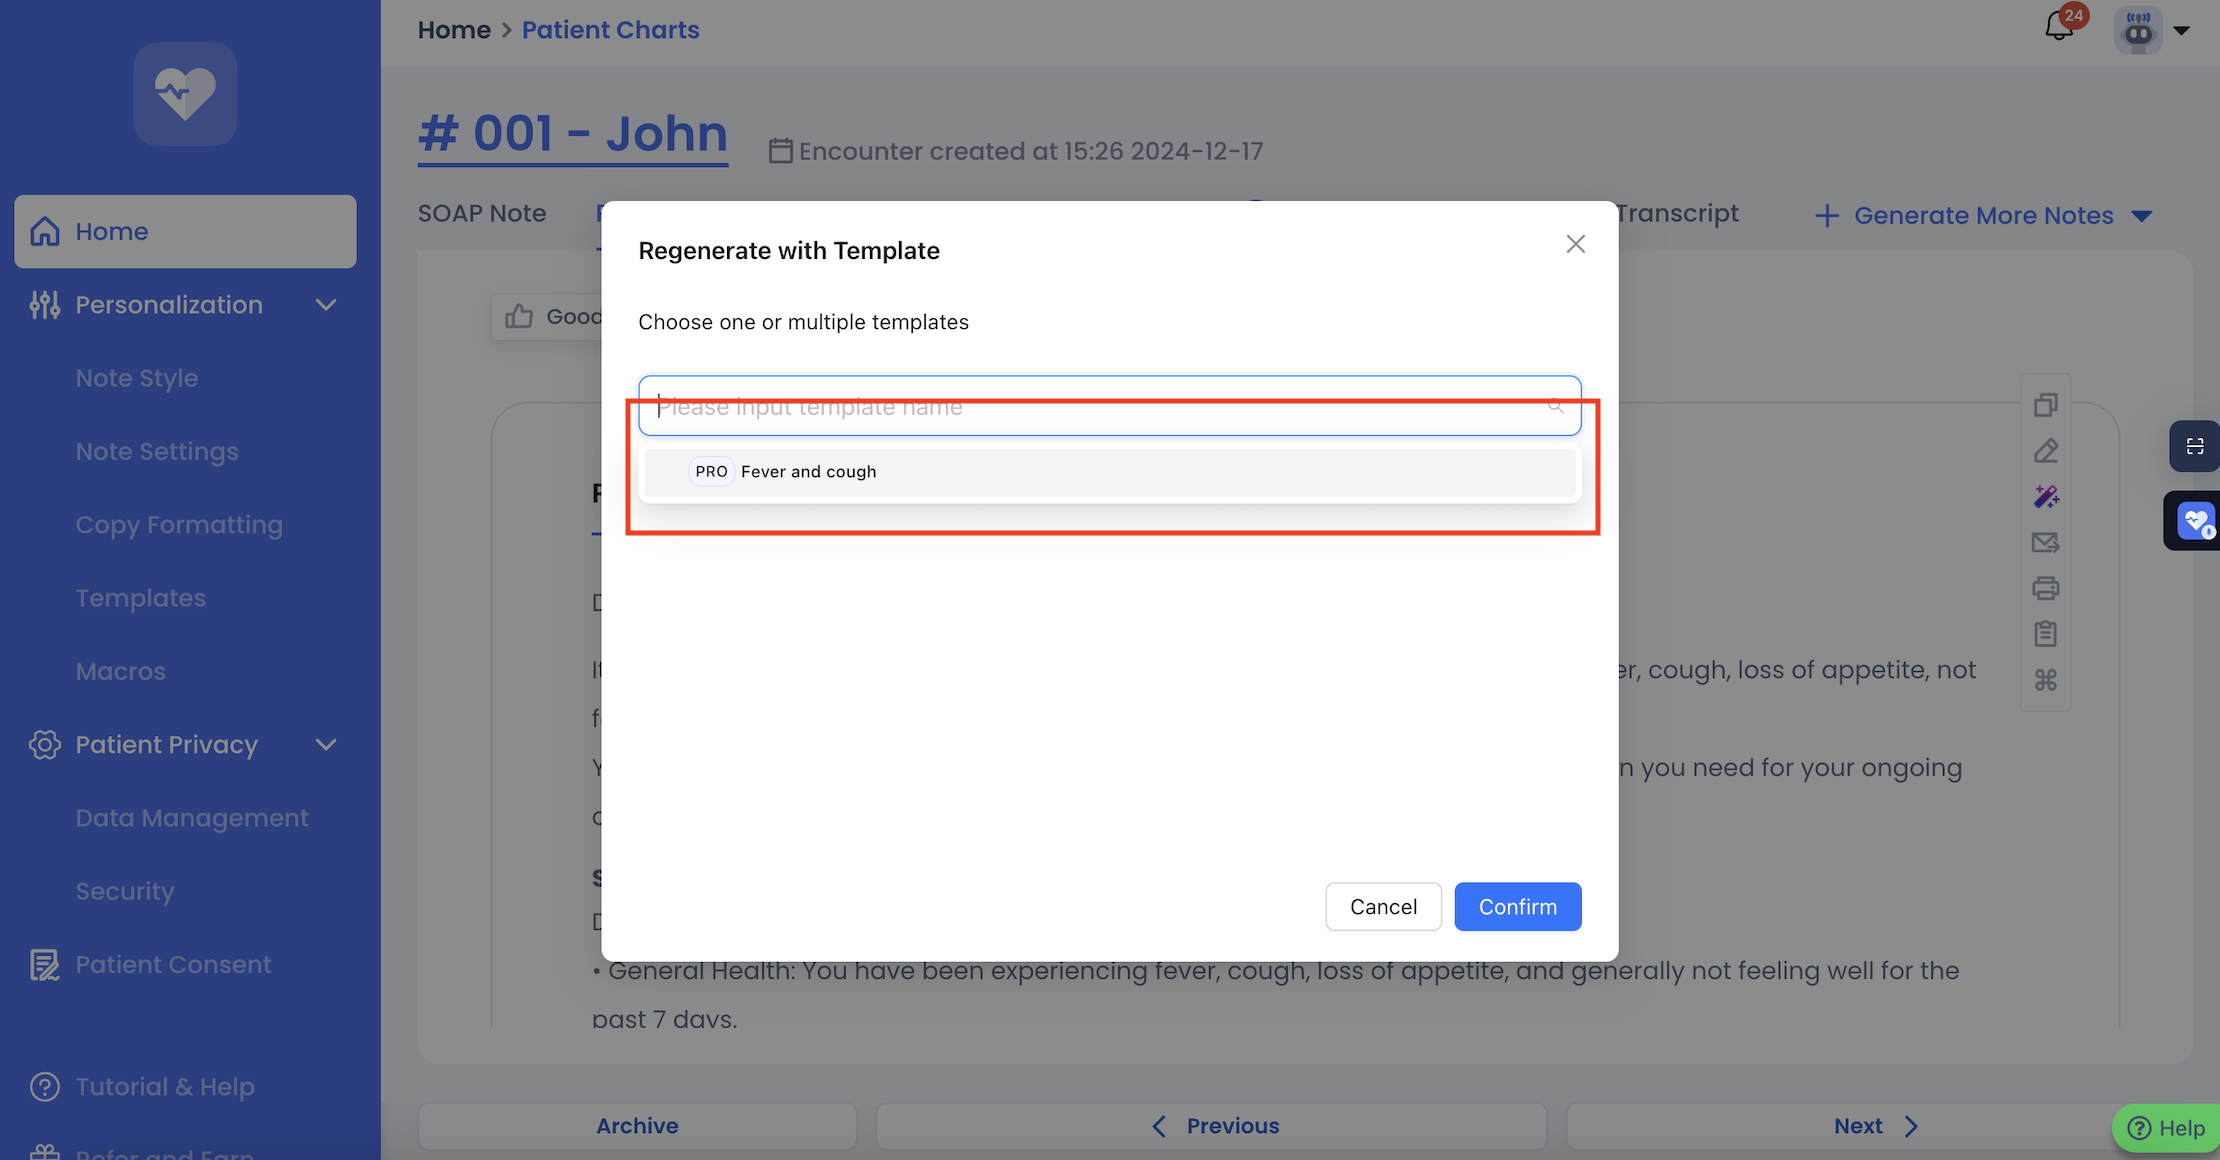Image resolution: width=2220 pixels, height=1160 pixels.
Task: Collapse the Patient Privacy section
Action: (326, 745)
